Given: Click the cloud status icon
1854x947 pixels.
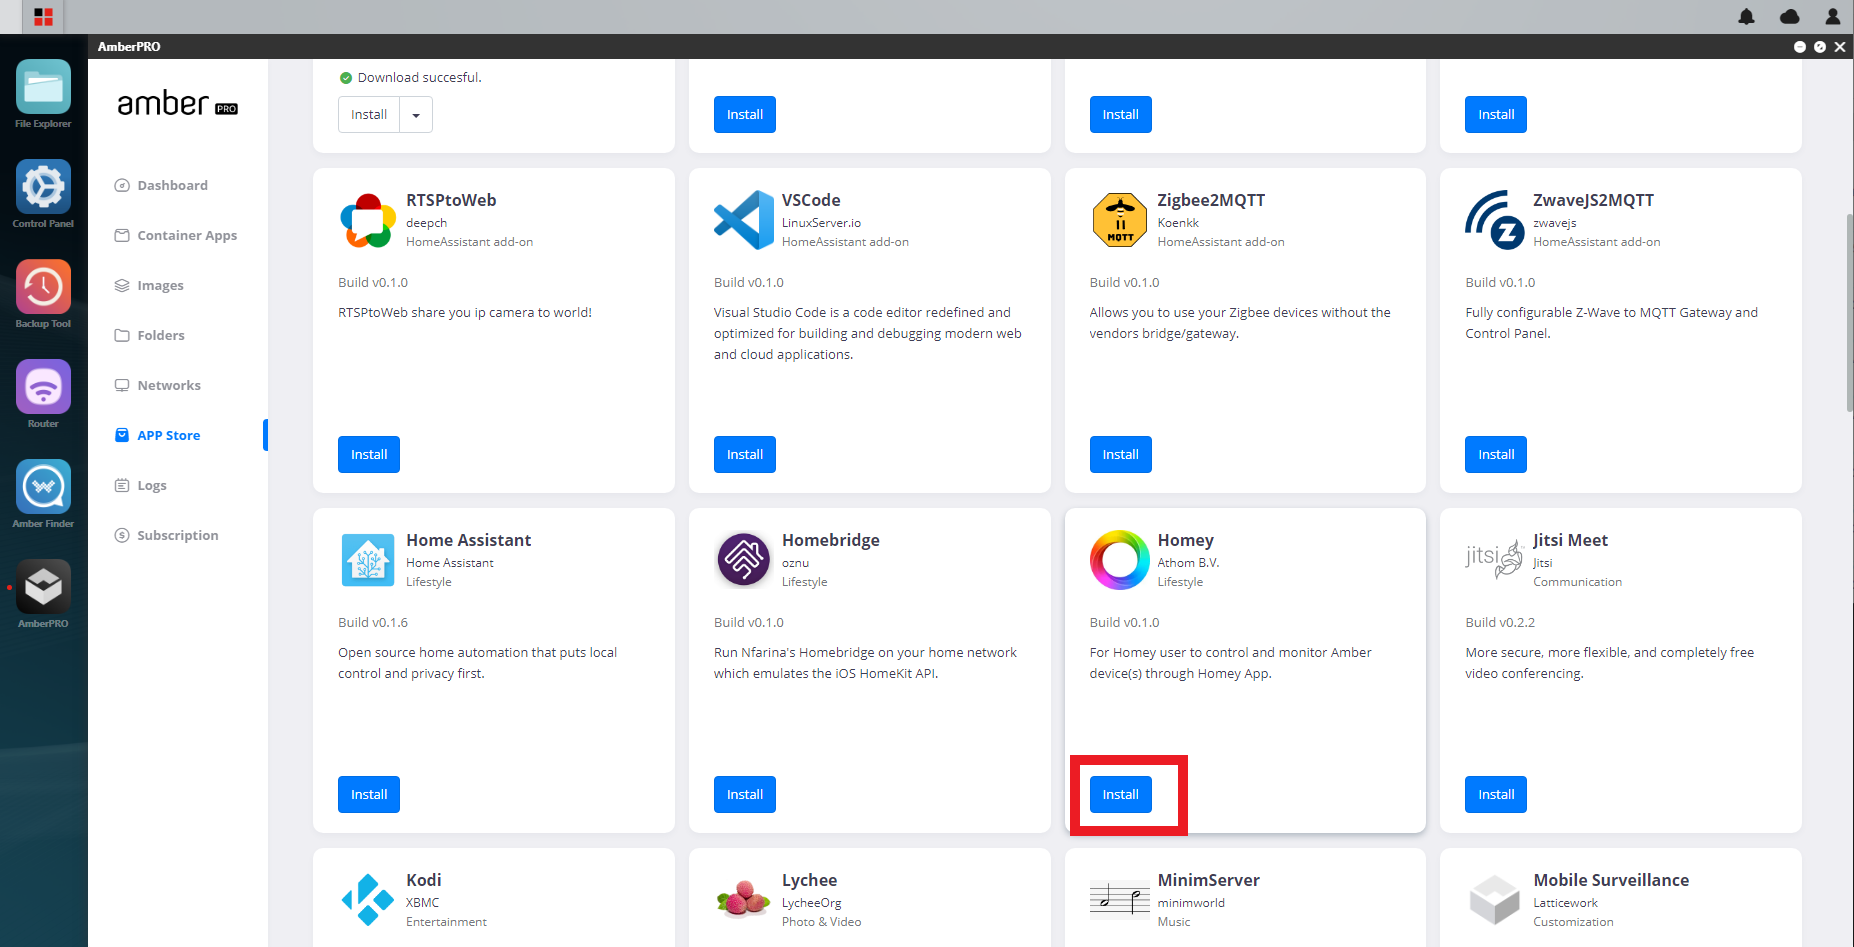Looking at the screenshot, I should click(1790, 17).
